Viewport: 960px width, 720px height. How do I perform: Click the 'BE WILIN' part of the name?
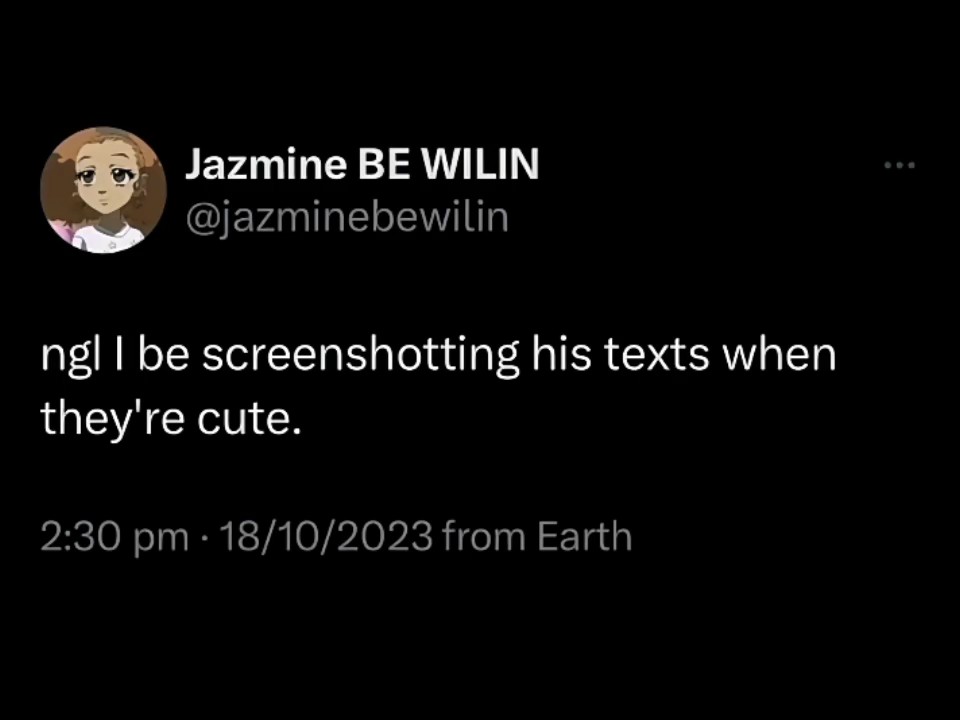(448, 164)
